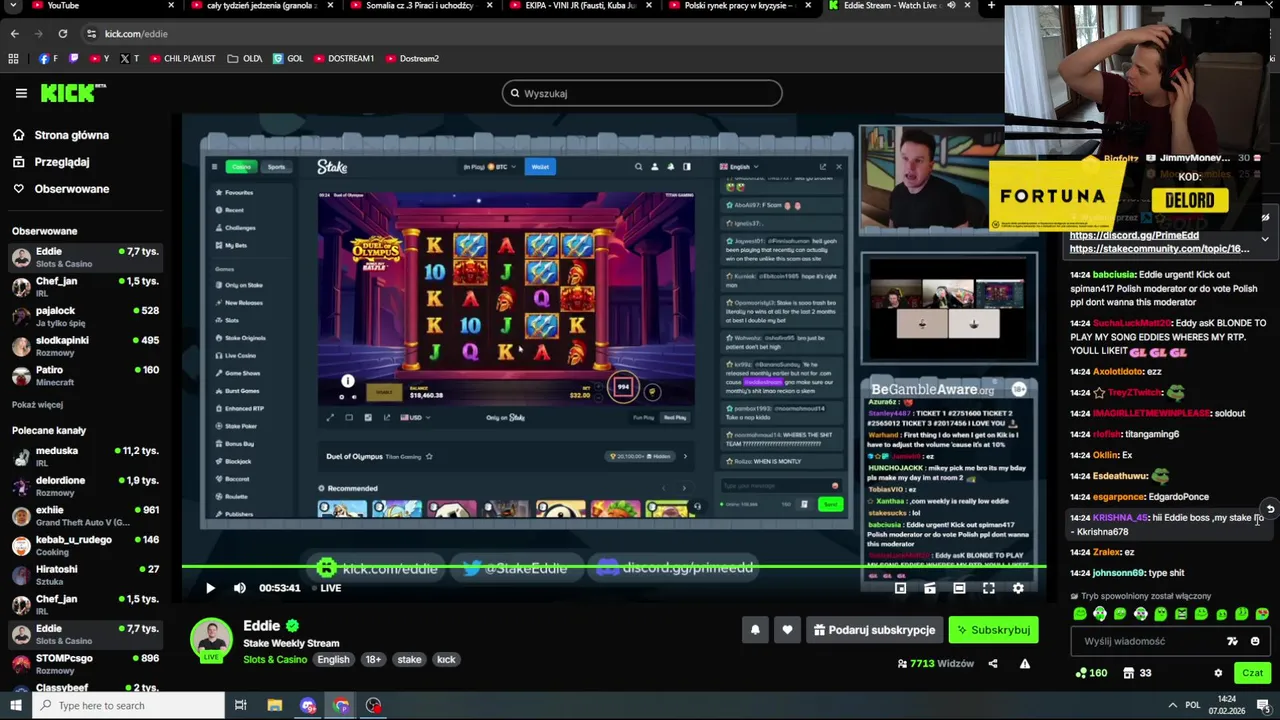Reload the page

point(62,34)
